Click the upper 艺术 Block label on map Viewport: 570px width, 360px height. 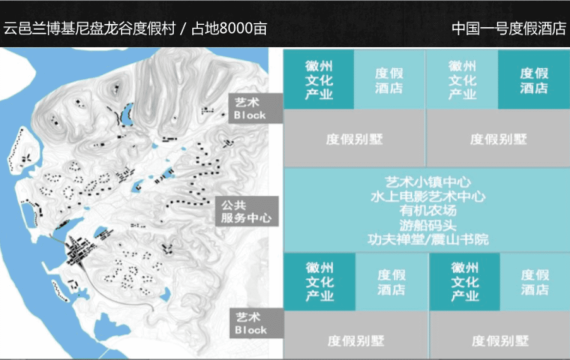pyautogui.click(x=256, y=108)
